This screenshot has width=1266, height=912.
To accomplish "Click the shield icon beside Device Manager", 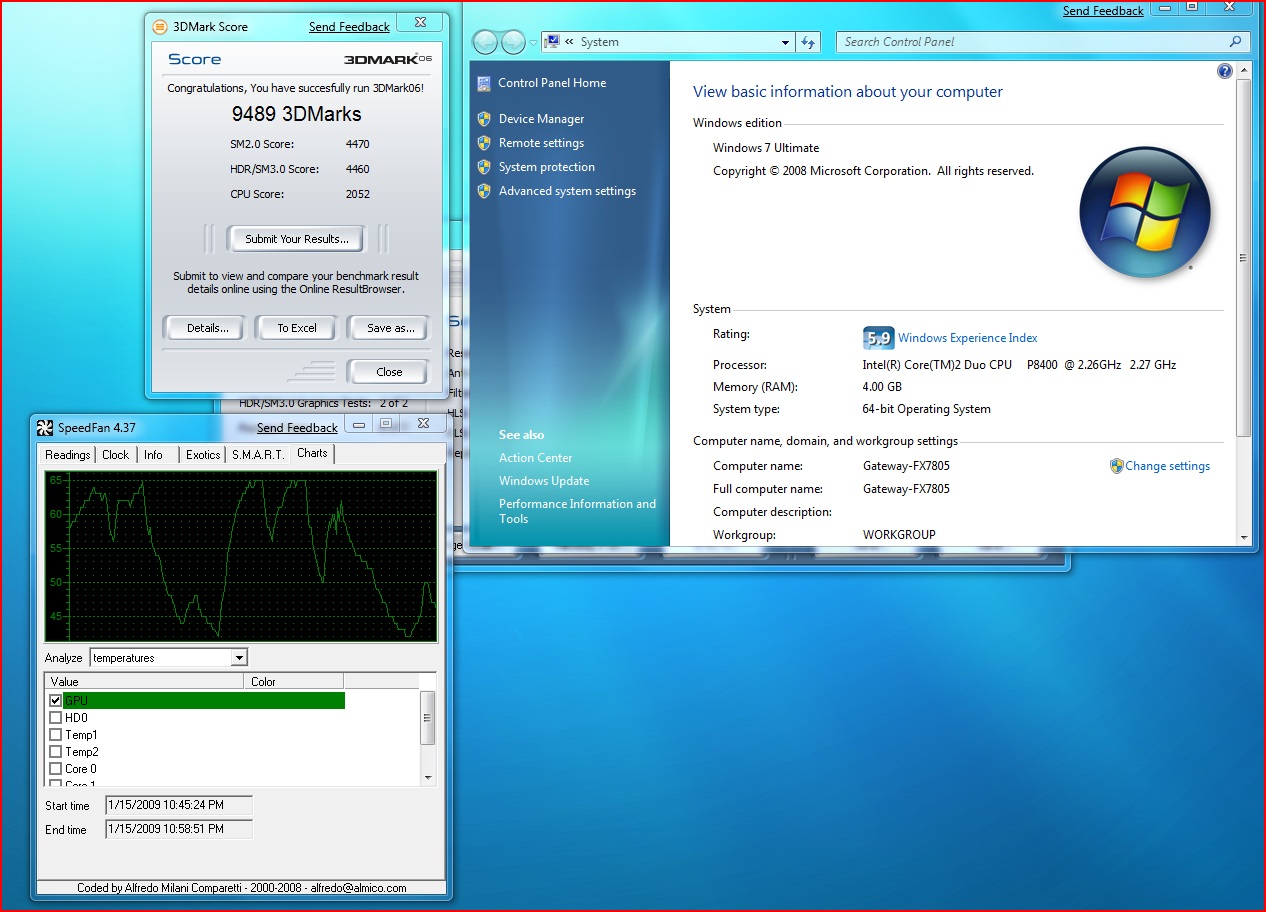I will coord(484,119).
